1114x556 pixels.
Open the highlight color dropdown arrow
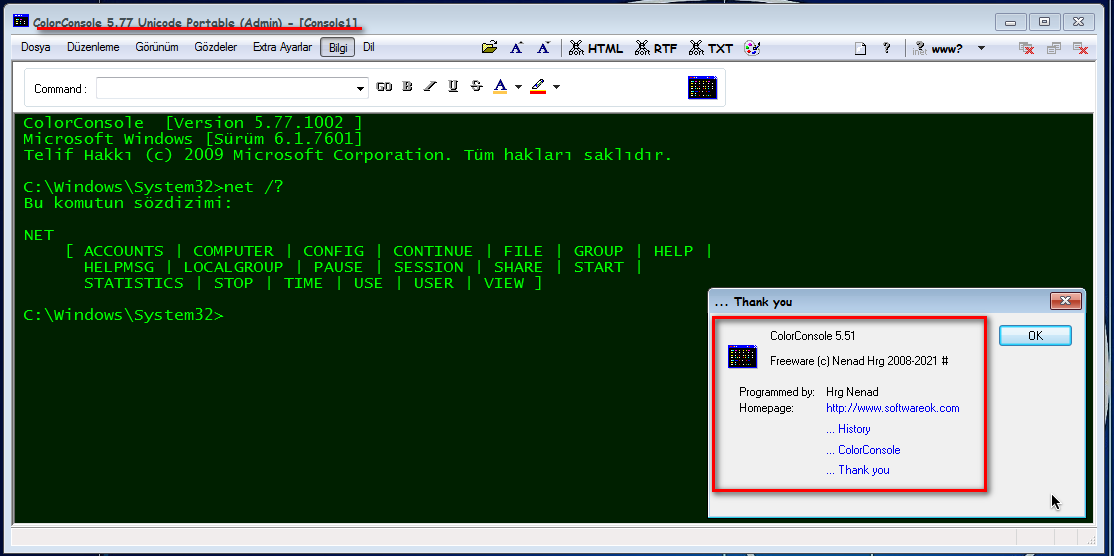556,87
